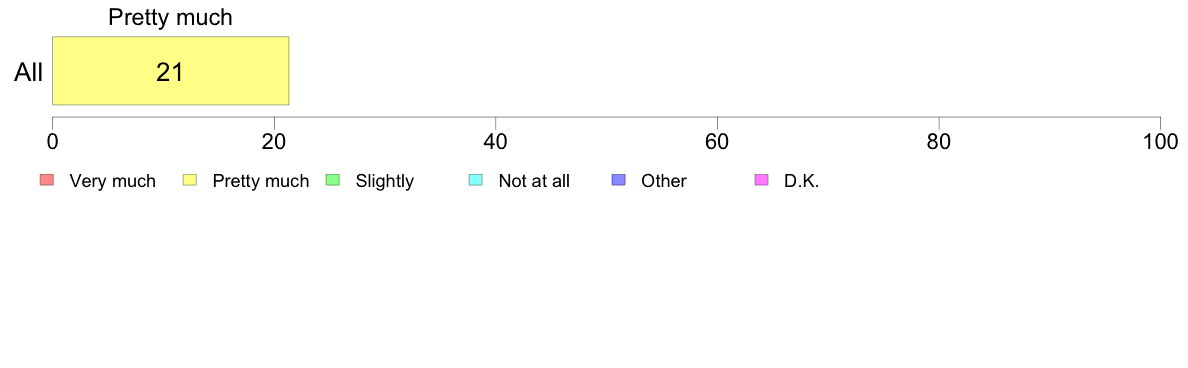Click the 'Other' legend text
This screenshot has width=1188, height=368.
tap(664, 181)
